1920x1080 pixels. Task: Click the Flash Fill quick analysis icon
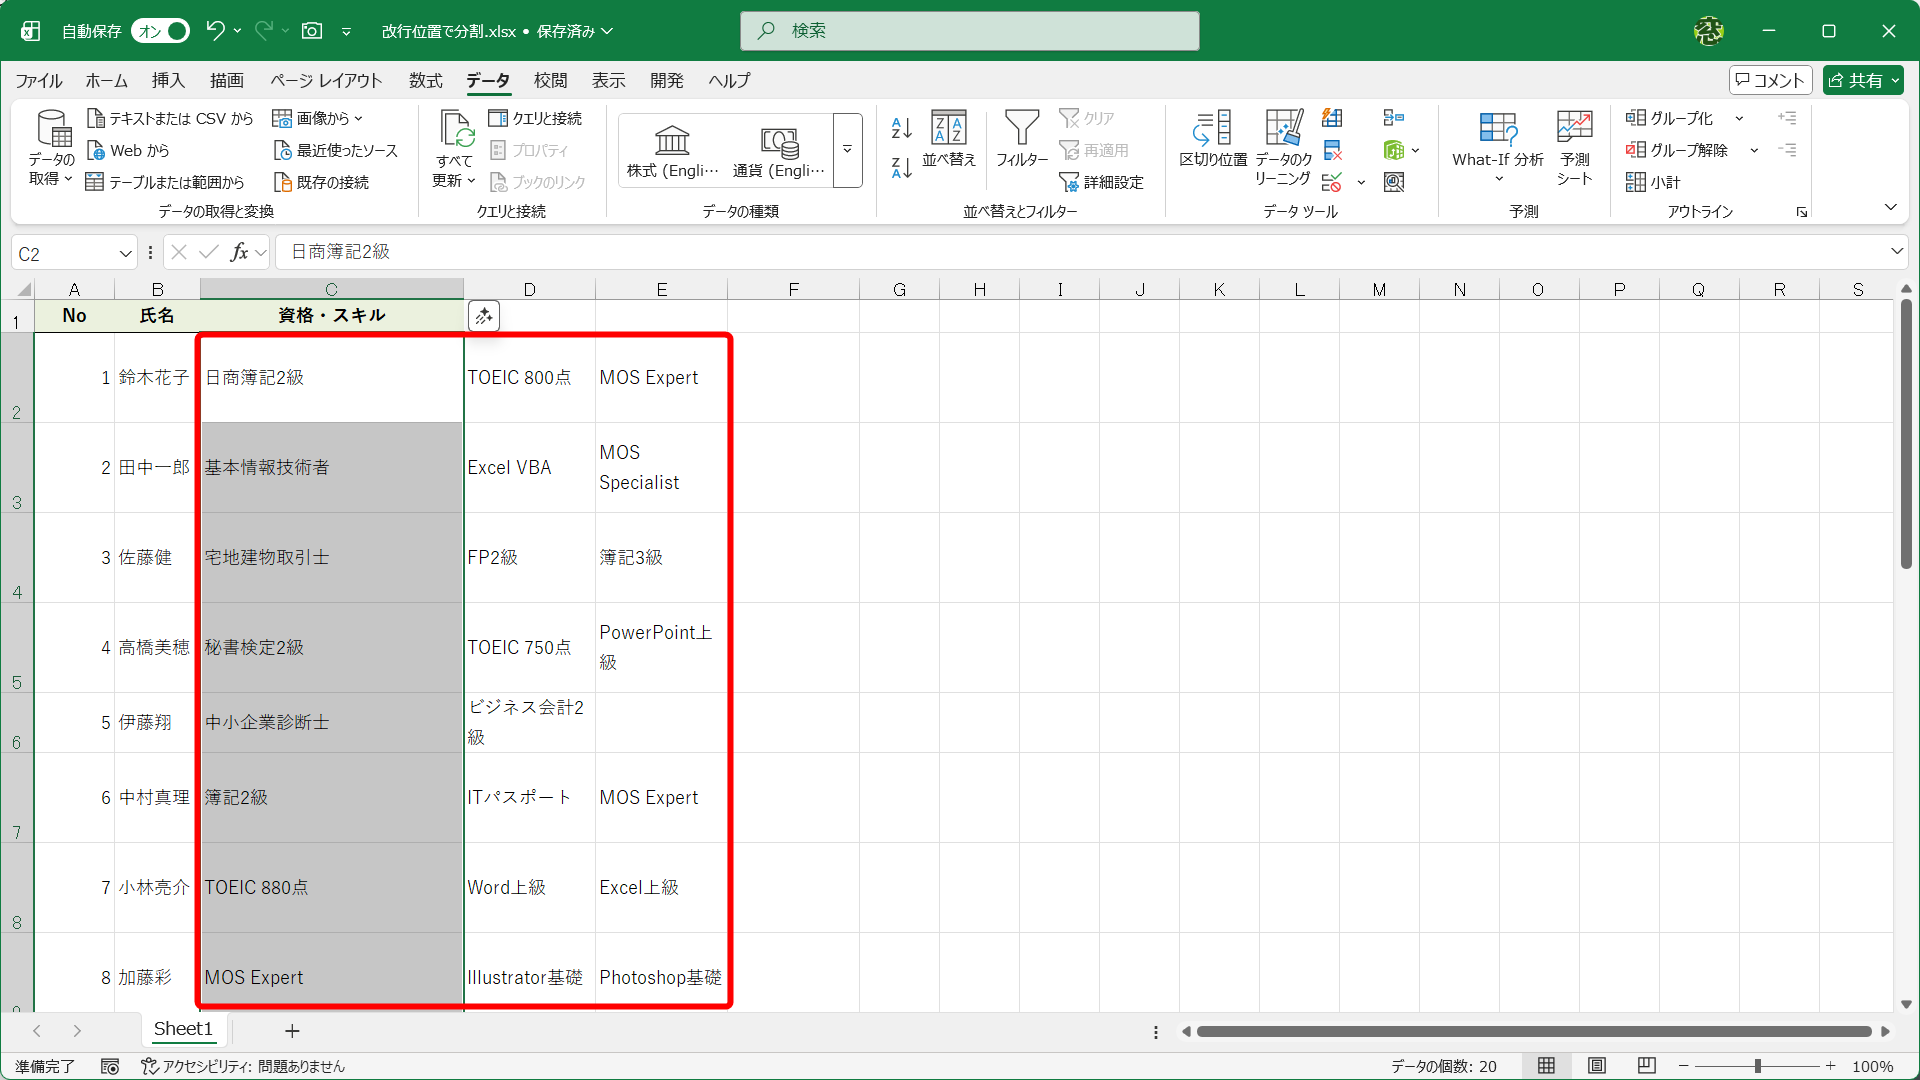484,316
